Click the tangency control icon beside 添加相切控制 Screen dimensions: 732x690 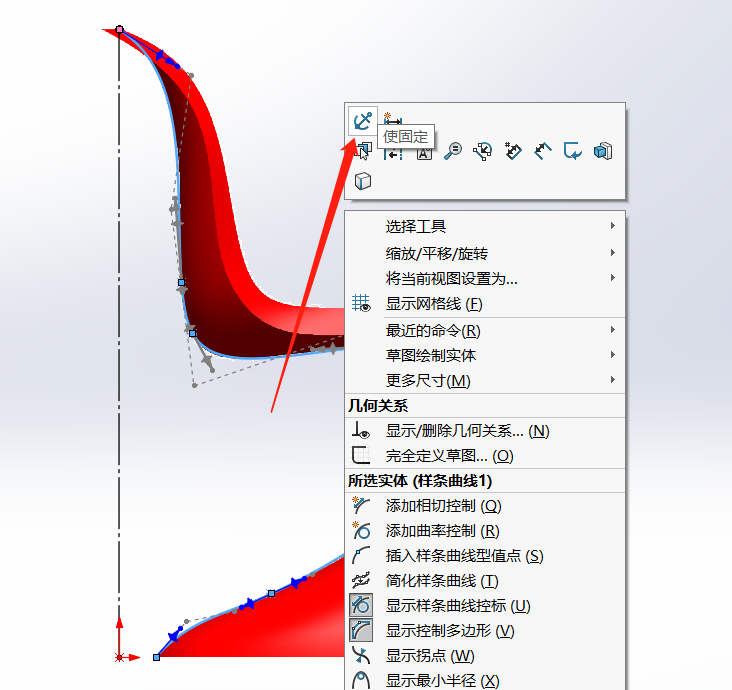click(x=361, y=506)
